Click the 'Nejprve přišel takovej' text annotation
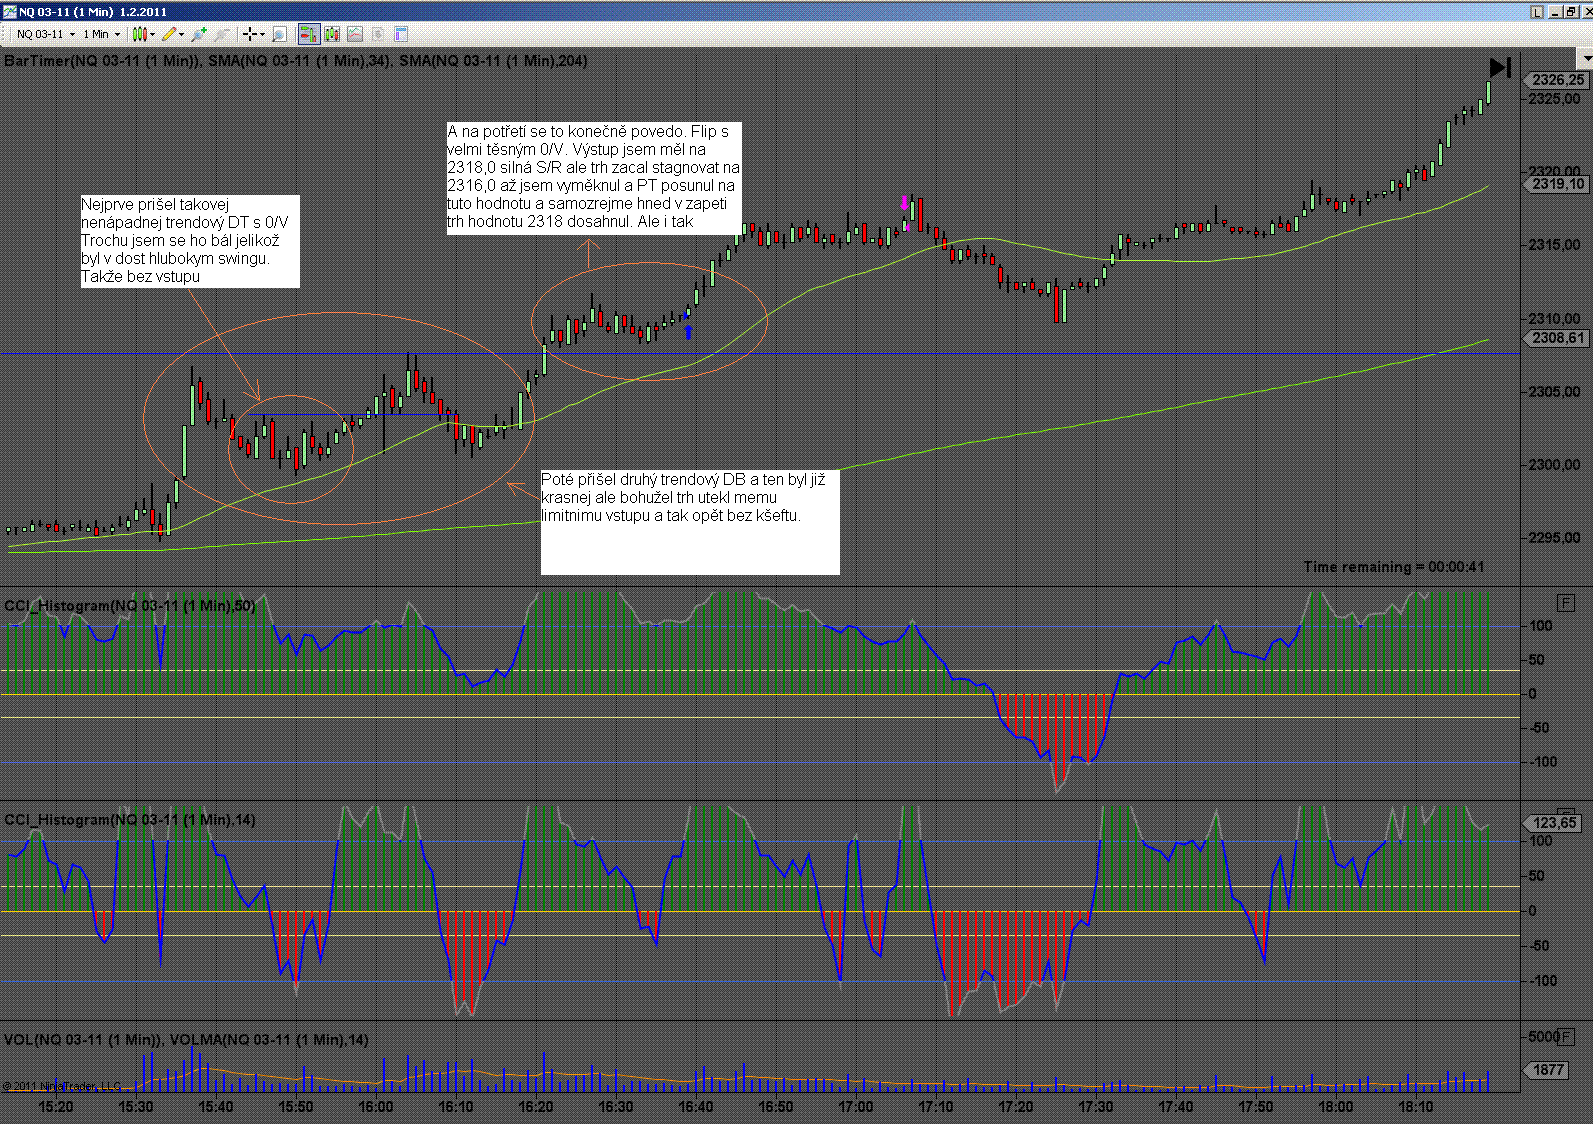 point(190,241)
